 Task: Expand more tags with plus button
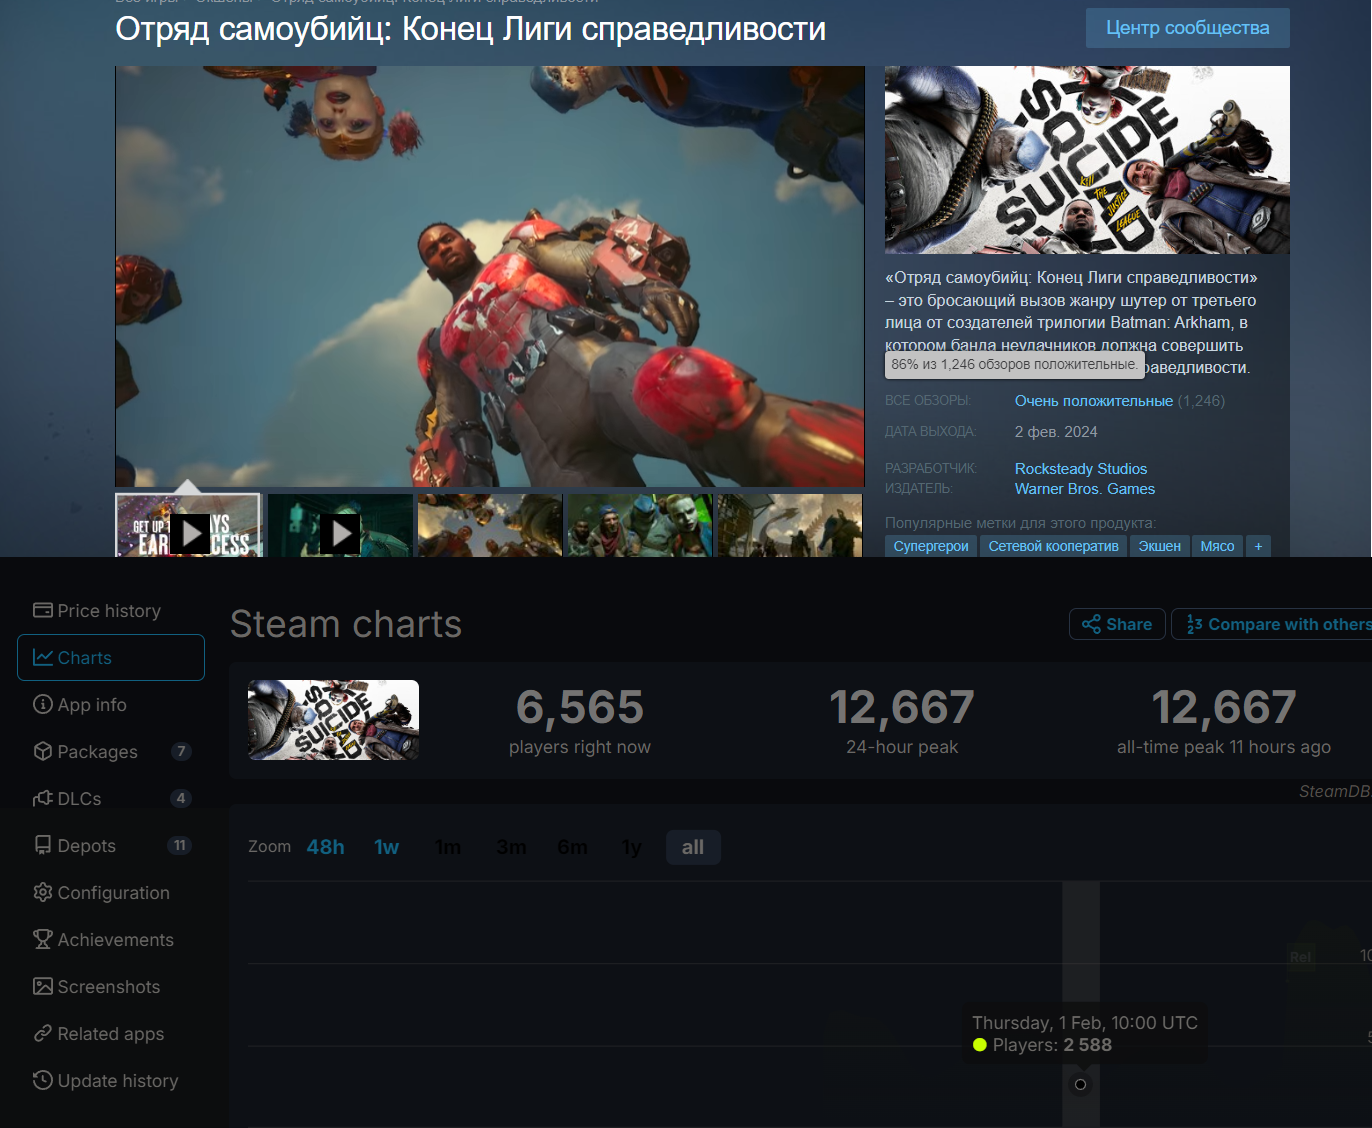(x=1259, y=546)
